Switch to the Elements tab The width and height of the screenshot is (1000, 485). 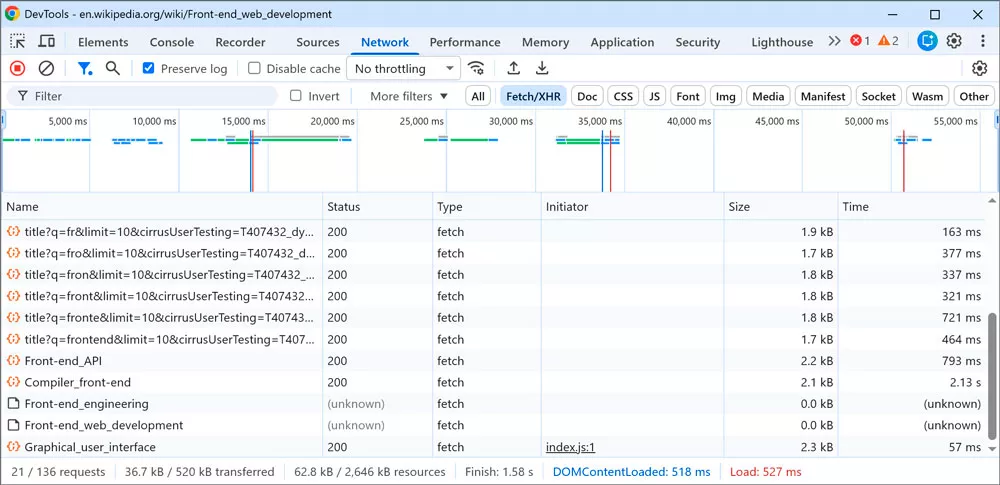pyautogui.click(x=103, y=42)
